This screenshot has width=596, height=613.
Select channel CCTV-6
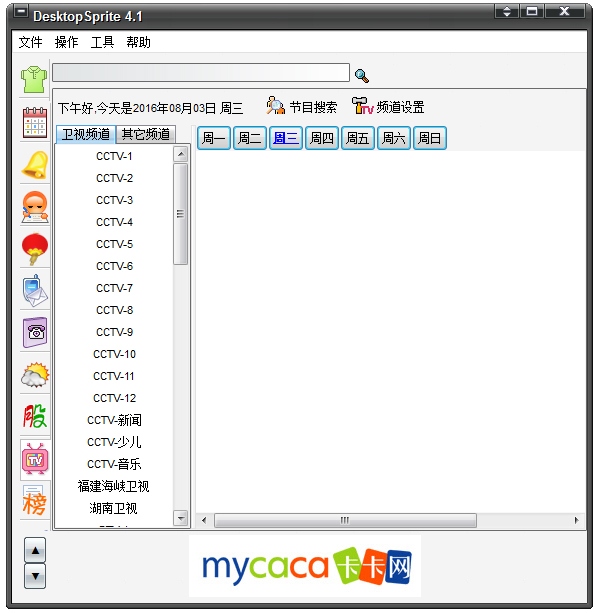point(114,266)
